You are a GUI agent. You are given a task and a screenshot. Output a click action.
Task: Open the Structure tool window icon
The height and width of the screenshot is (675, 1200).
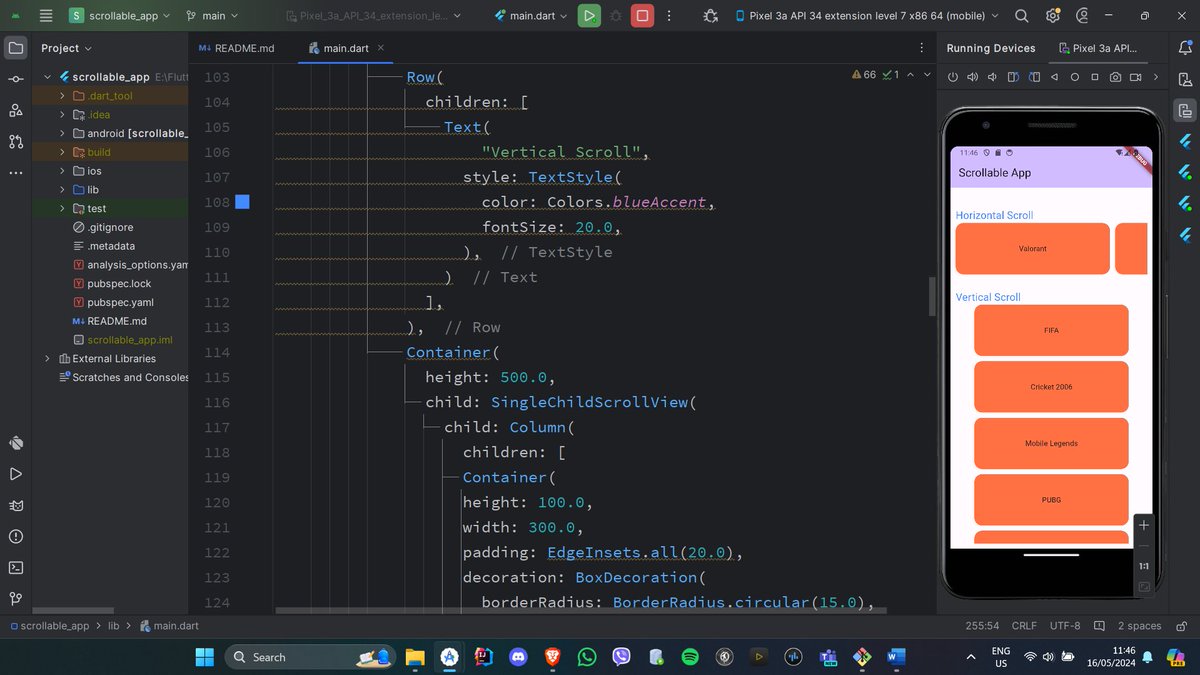(15, 110)
